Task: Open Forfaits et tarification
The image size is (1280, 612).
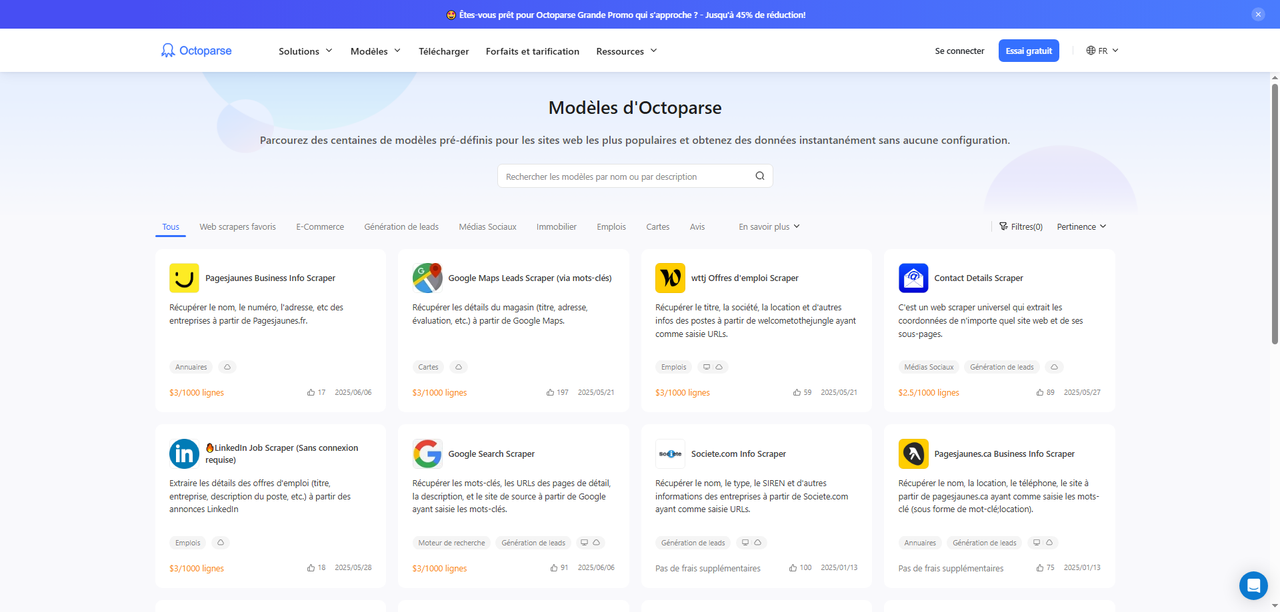Action: pos(532,51)
